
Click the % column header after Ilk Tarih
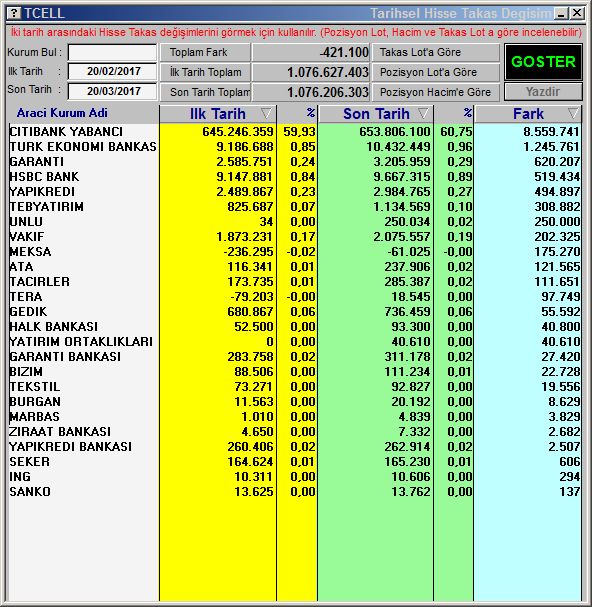[x=297, y=113]
